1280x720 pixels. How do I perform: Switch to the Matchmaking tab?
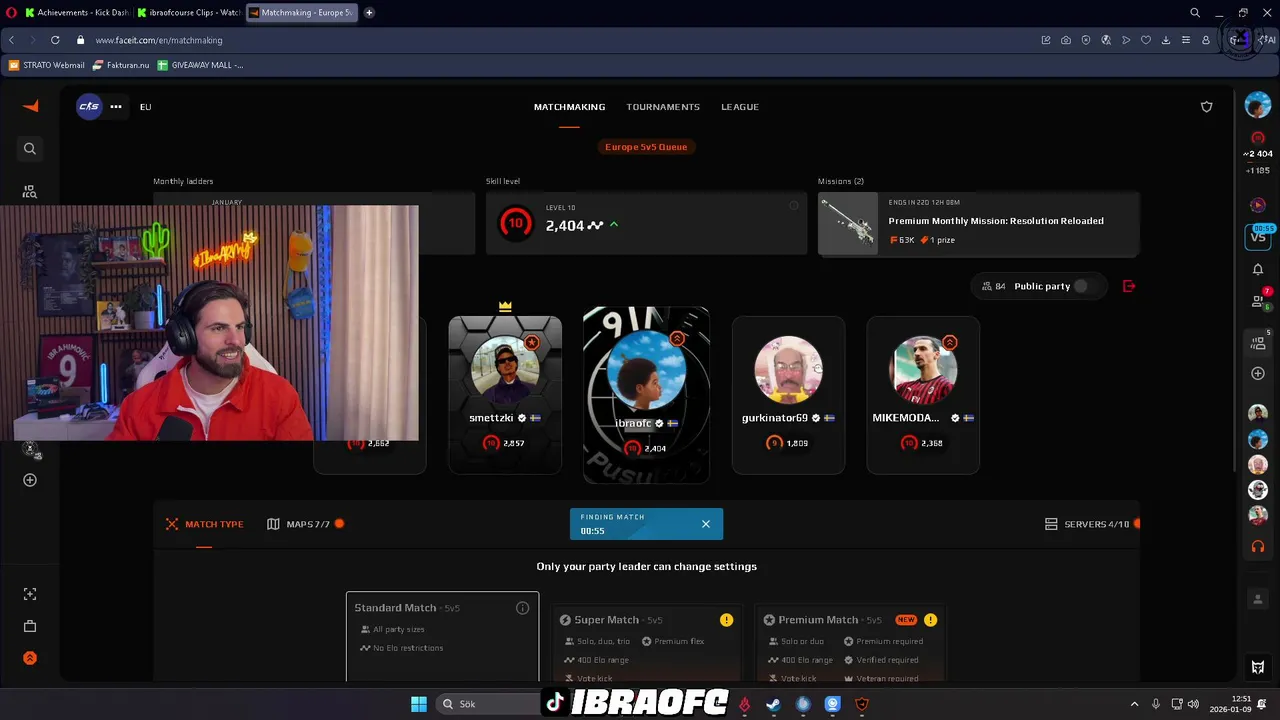click(569, 107)
